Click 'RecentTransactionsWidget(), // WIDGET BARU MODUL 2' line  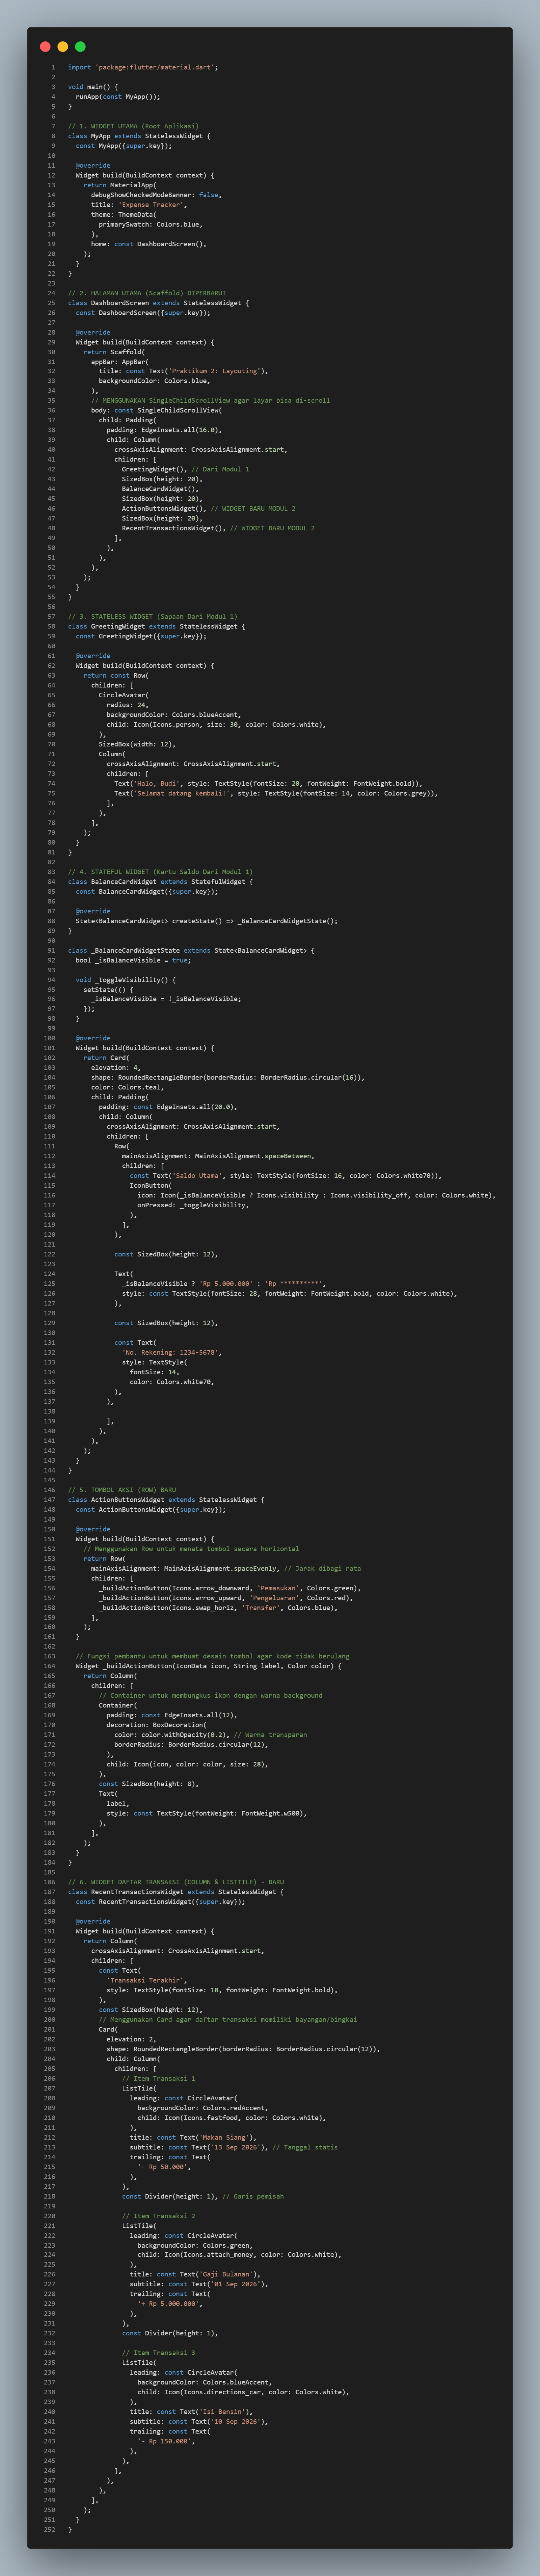point(218,528)
